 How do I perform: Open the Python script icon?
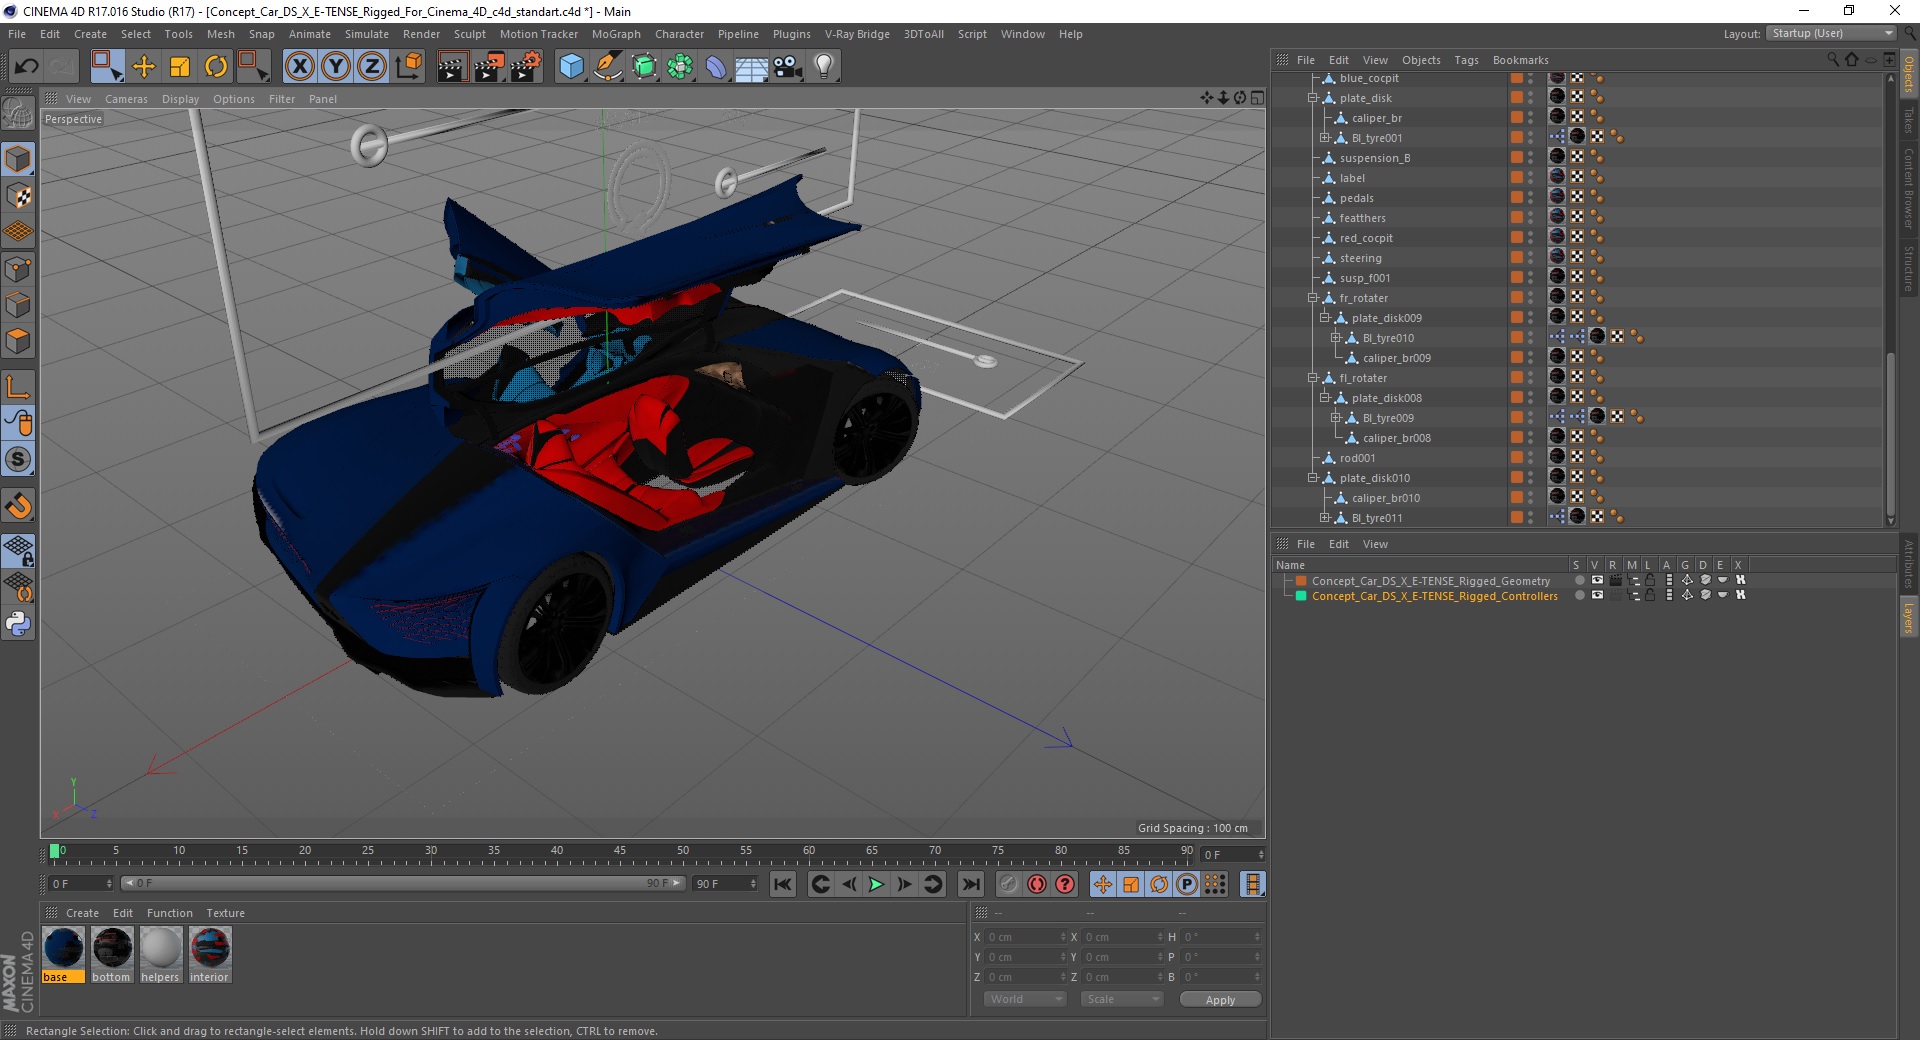click(x=18, y=624)
